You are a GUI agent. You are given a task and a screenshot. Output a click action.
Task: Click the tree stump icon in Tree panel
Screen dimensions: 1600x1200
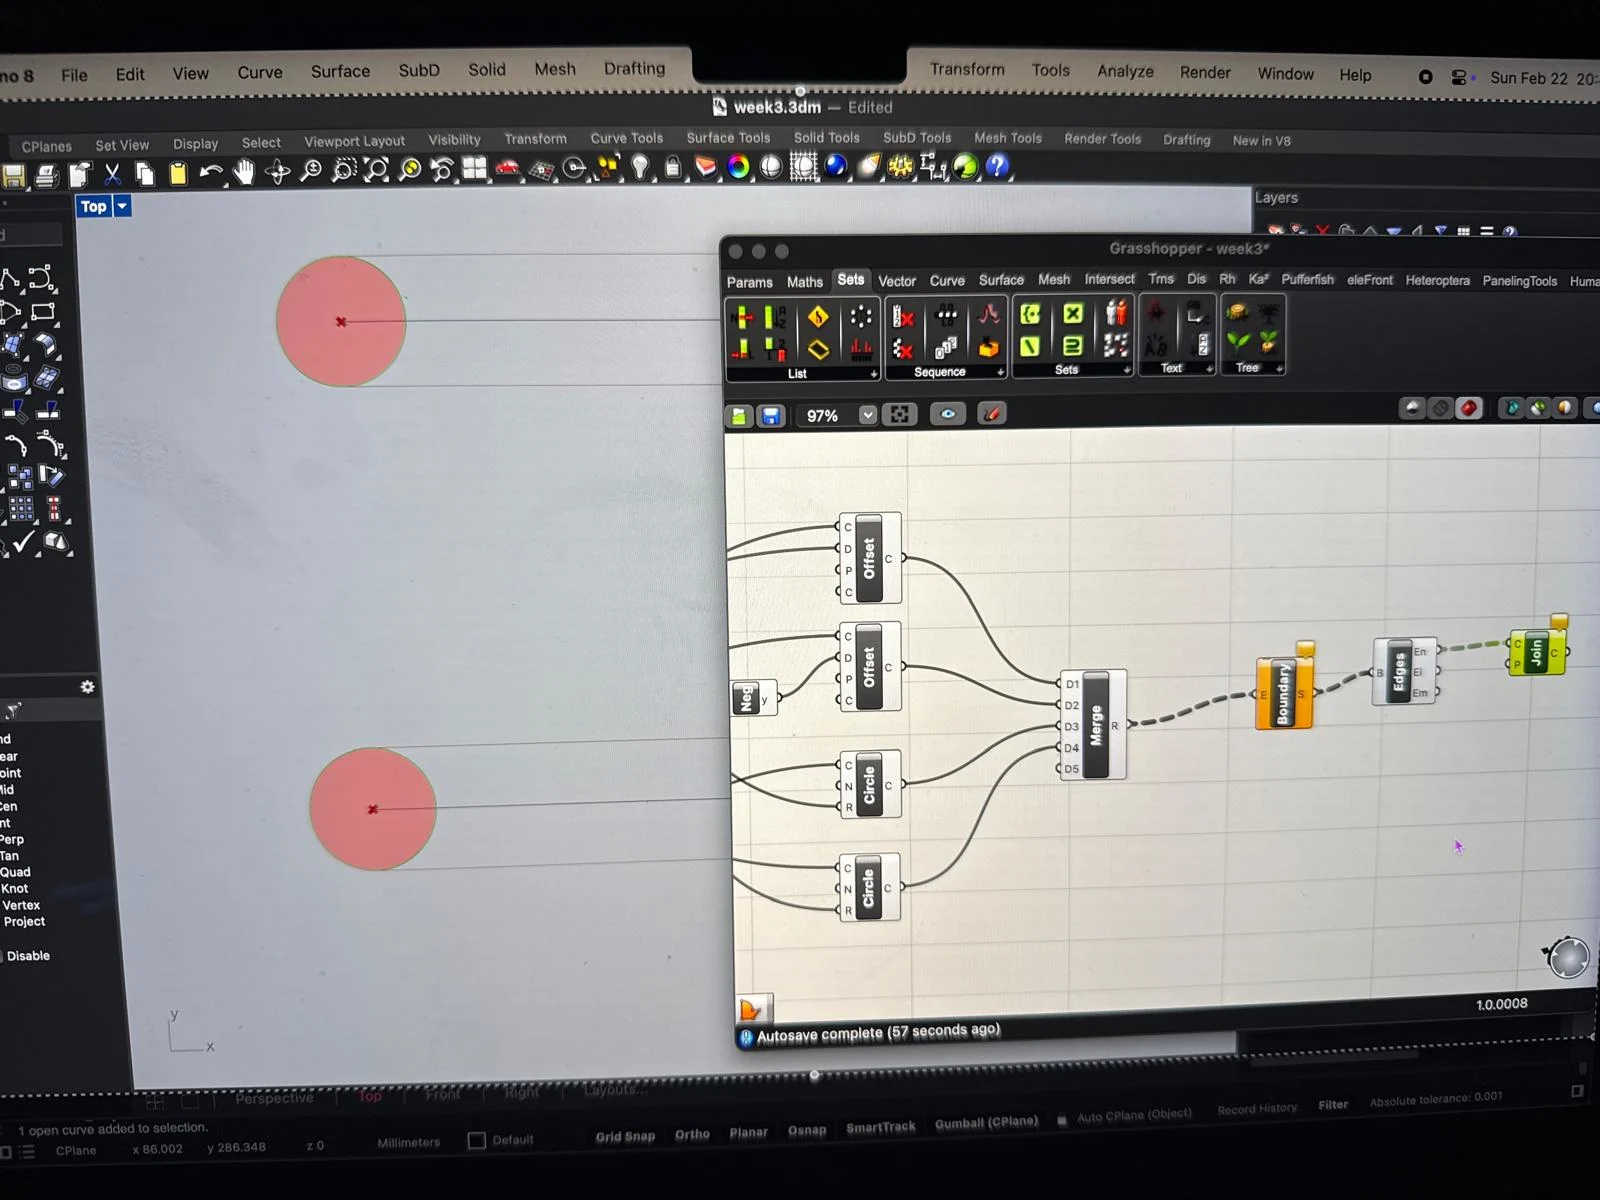click(x=1238, y=313)
